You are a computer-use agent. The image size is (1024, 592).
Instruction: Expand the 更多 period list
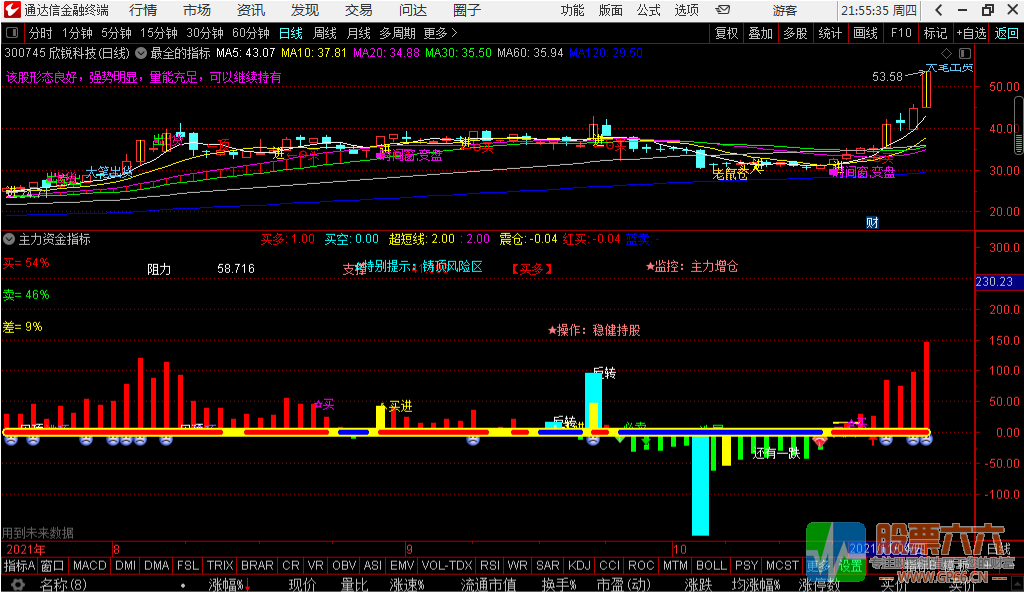(x=440, y=33)
